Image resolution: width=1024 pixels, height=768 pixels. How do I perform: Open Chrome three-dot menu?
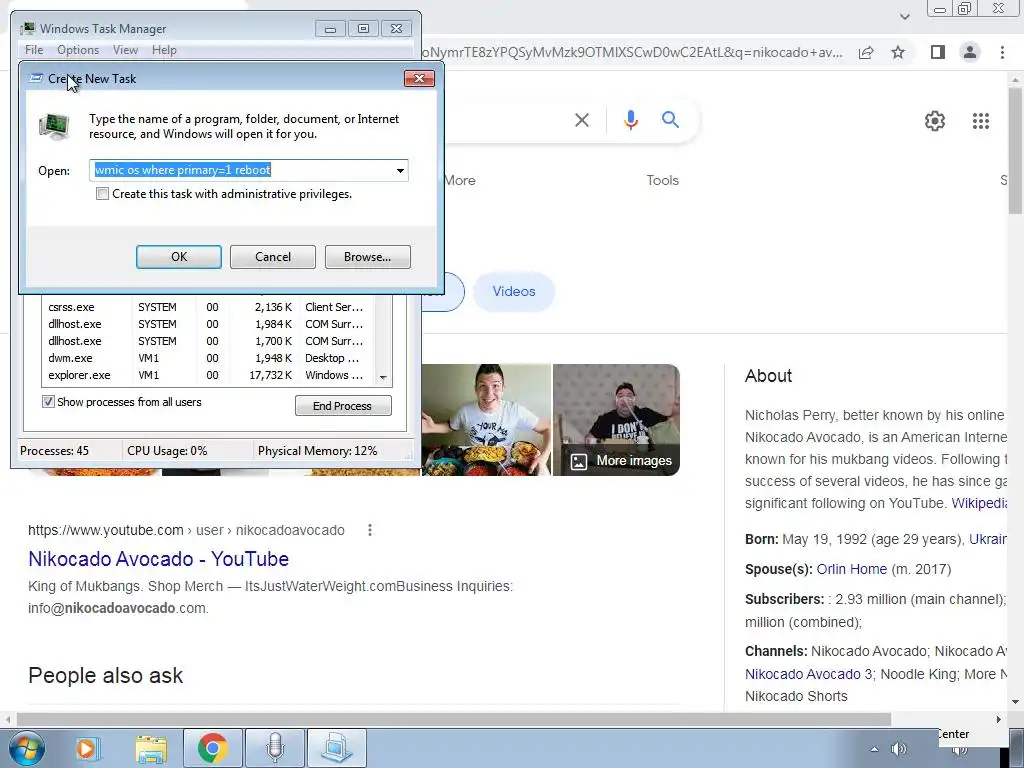1002,52
